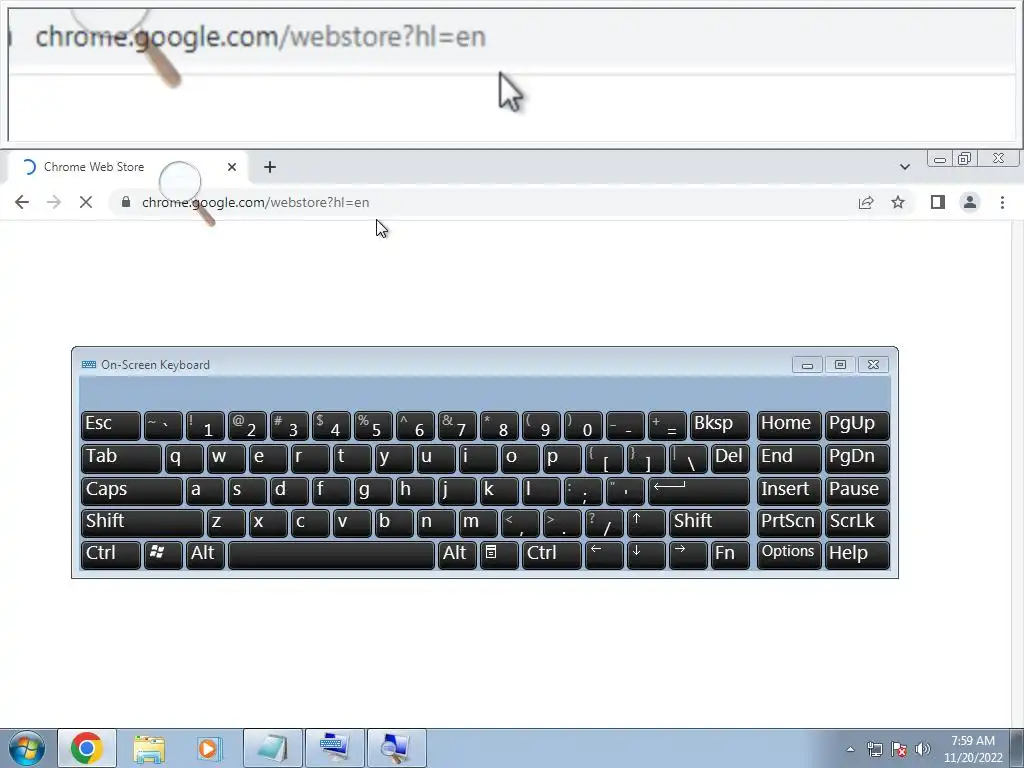Open Google Chrome from the taskbar
The image size is (1024, 768).
87,748
